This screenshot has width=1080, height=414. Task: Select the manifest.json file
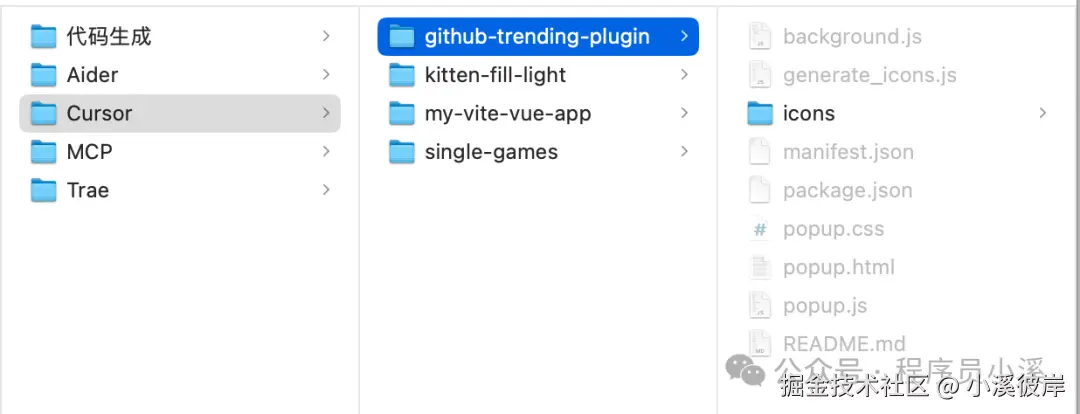pyautogui.click(x=848, y=152)
